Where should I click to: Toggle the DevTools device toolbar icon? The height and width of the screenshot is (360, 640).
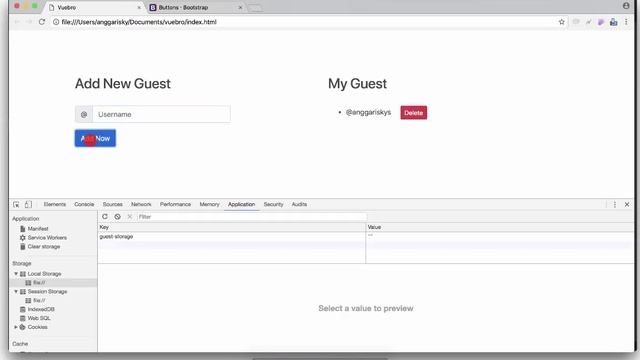28,204
